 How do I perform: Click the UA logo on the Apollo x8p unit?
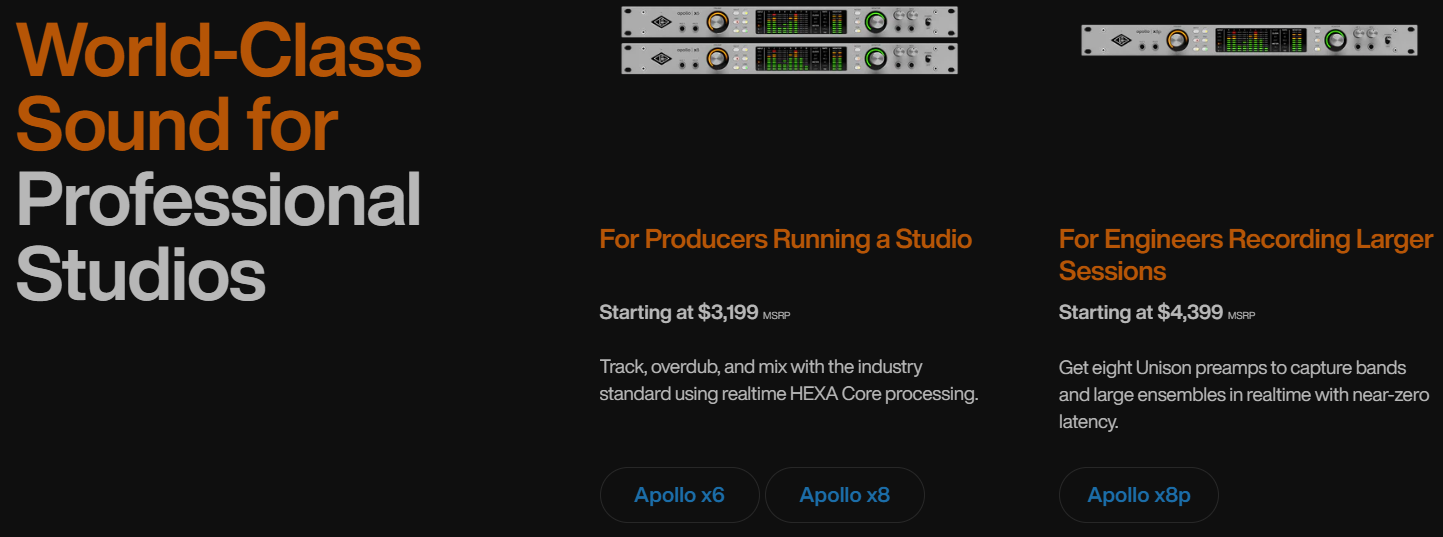pyautogui.click(x=1123, y=39)
